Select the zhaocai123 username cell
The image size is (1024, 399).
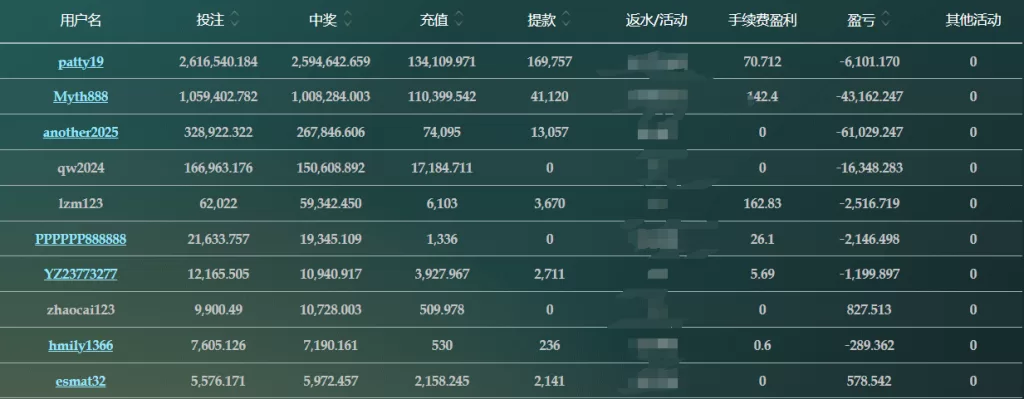[x=81, y=310]
